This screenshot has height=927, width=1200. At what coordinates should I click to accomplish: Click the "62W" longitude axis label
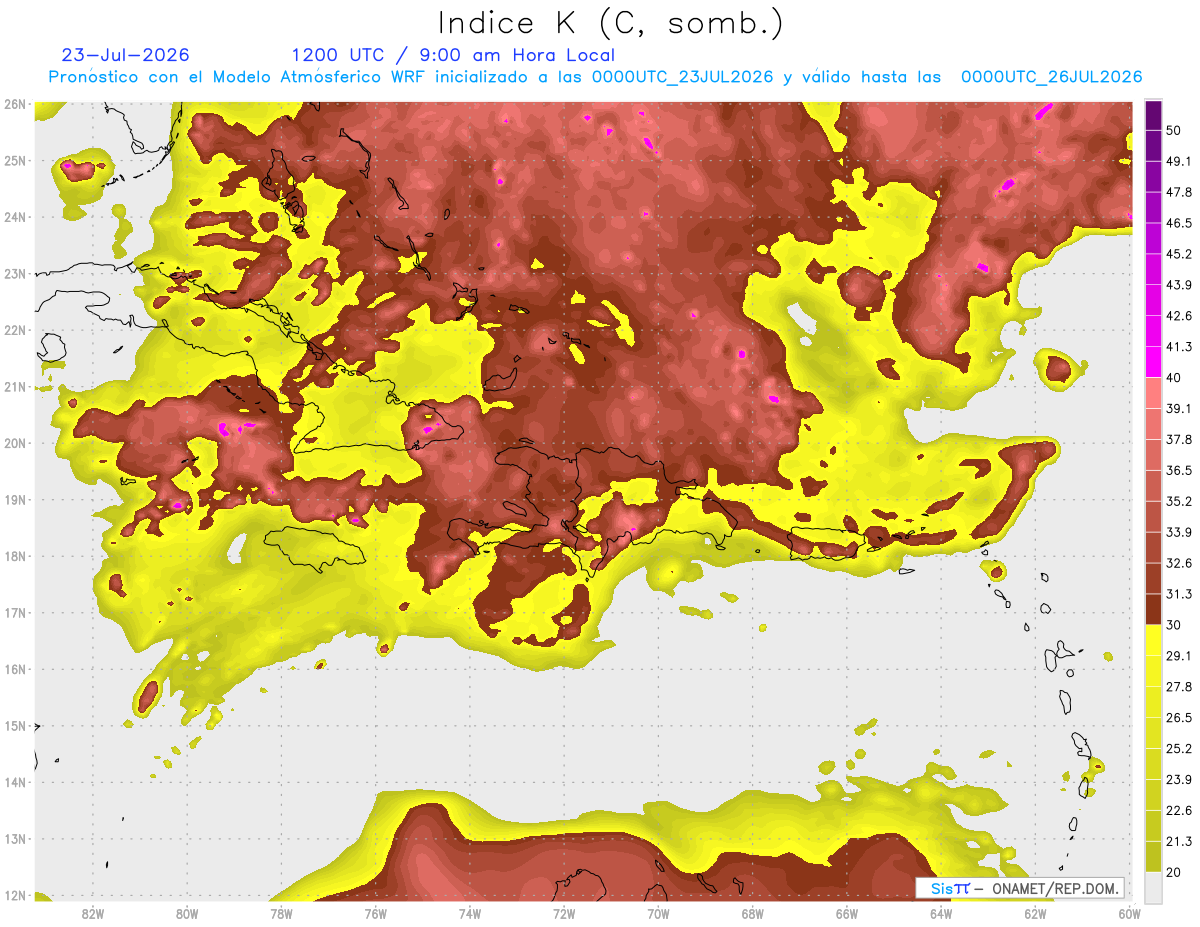click(x=1036, y=913)
